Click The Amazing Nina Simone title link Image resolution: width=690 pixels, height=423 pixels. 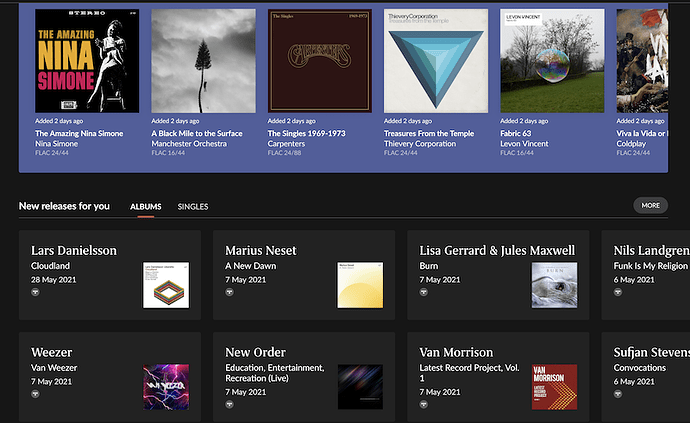(x=79, y=133)
